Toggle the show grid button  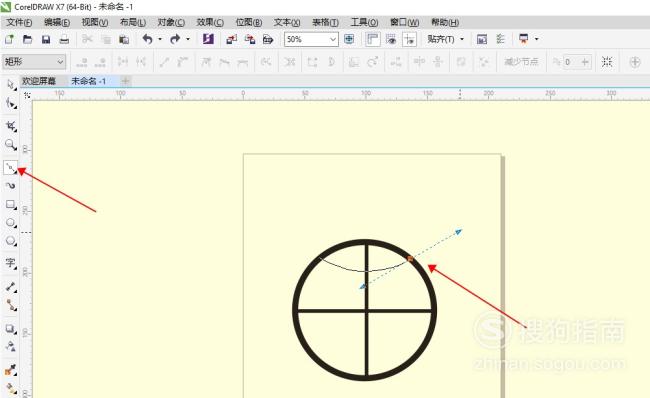(391, 39)
